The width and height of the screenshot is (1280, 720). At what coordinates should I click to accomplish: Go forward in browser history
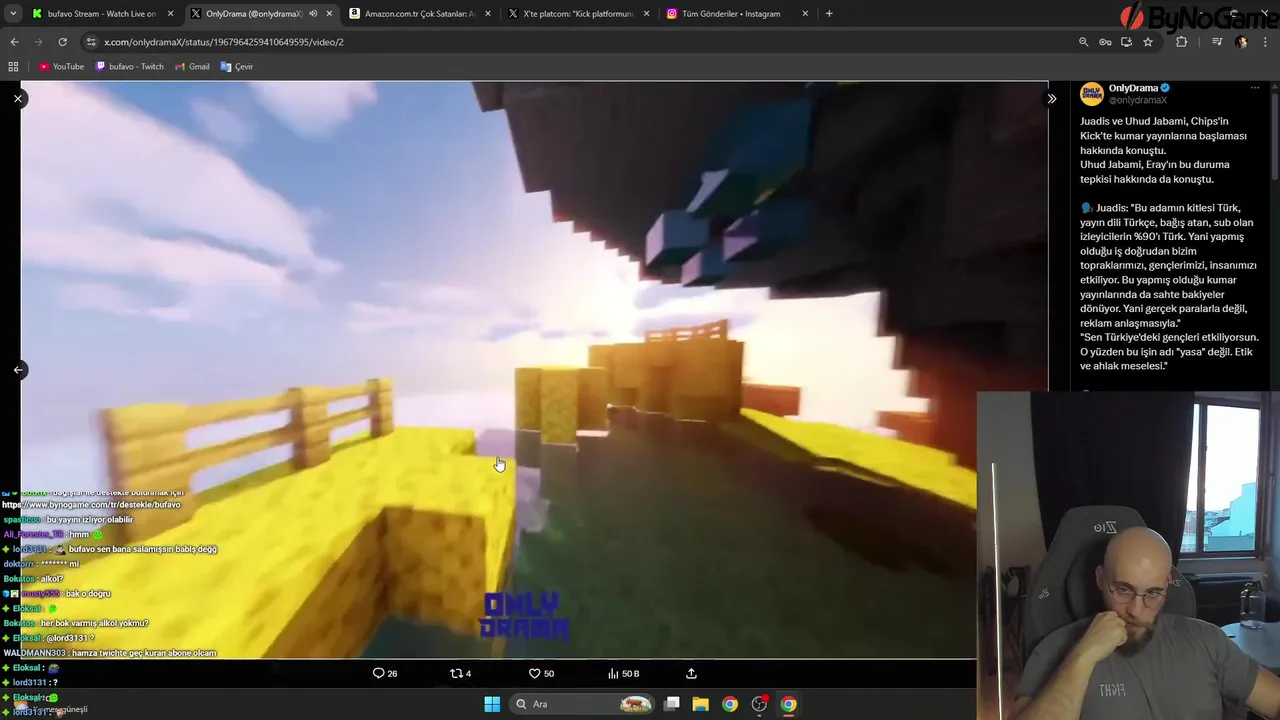coord(38,42)
